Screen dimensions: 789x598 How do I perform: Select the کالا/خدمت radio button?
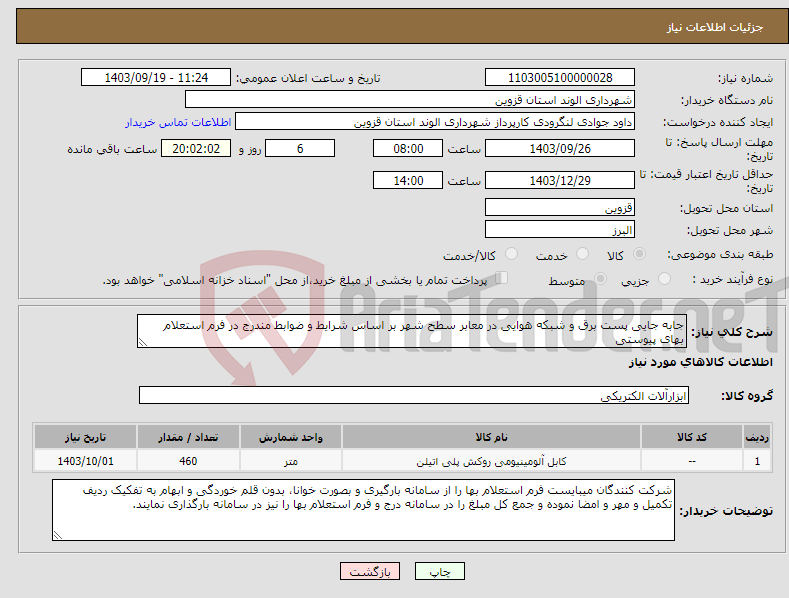(x=511, y=254)
